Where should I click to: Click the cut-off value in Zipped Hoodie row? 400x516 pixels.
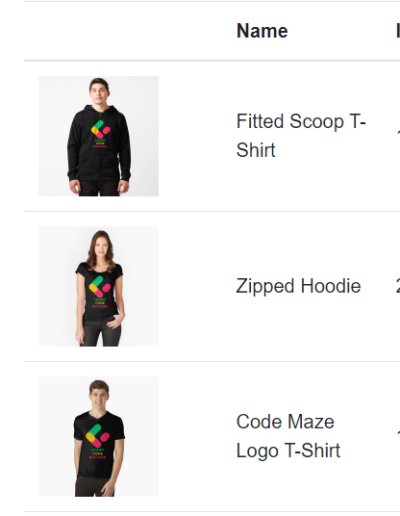tap(398, 286)
